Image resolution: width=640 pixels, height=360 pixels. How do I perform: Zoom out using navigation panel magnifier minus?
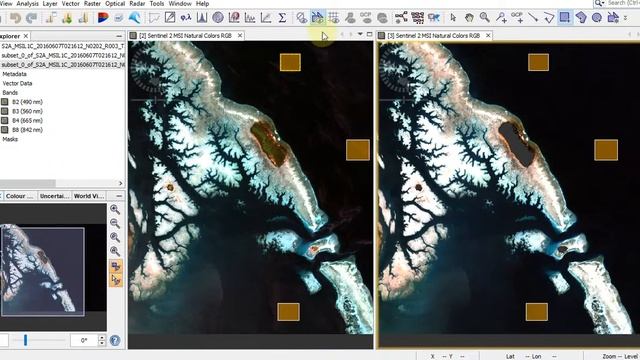115,223
